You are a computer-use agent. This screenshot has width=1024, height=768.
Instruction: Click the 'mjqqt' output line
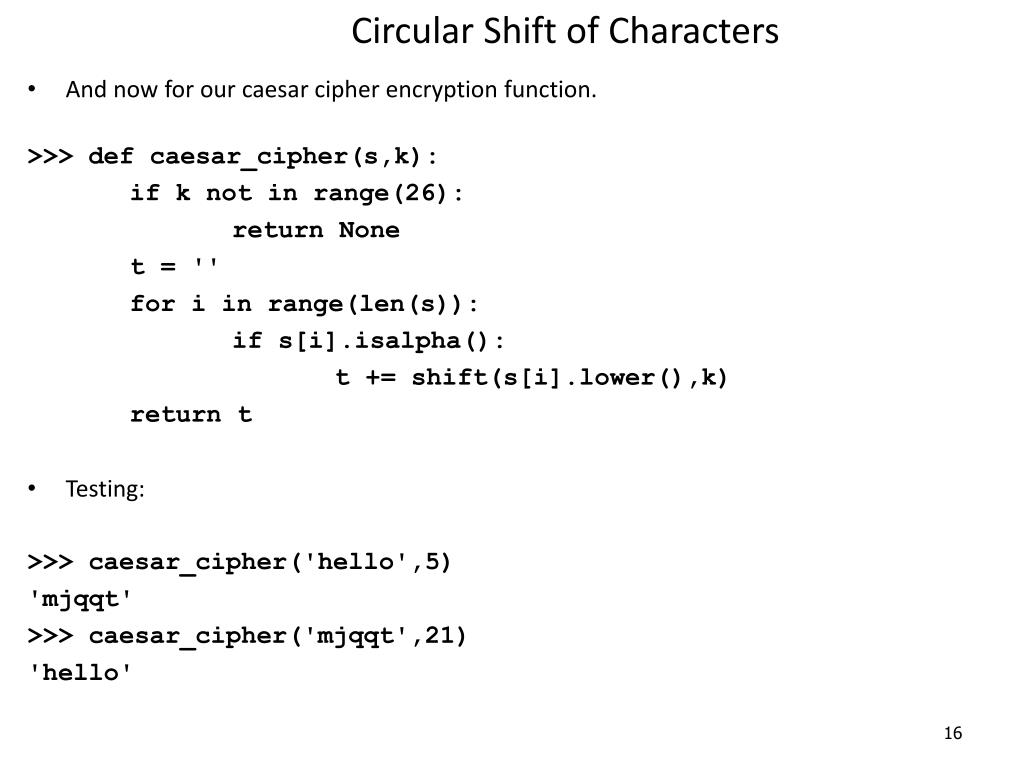(80, 600)
